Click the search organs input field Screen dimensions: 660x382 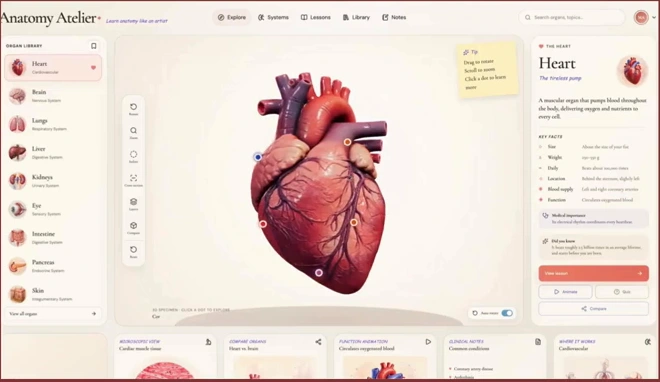coord(572,17)
